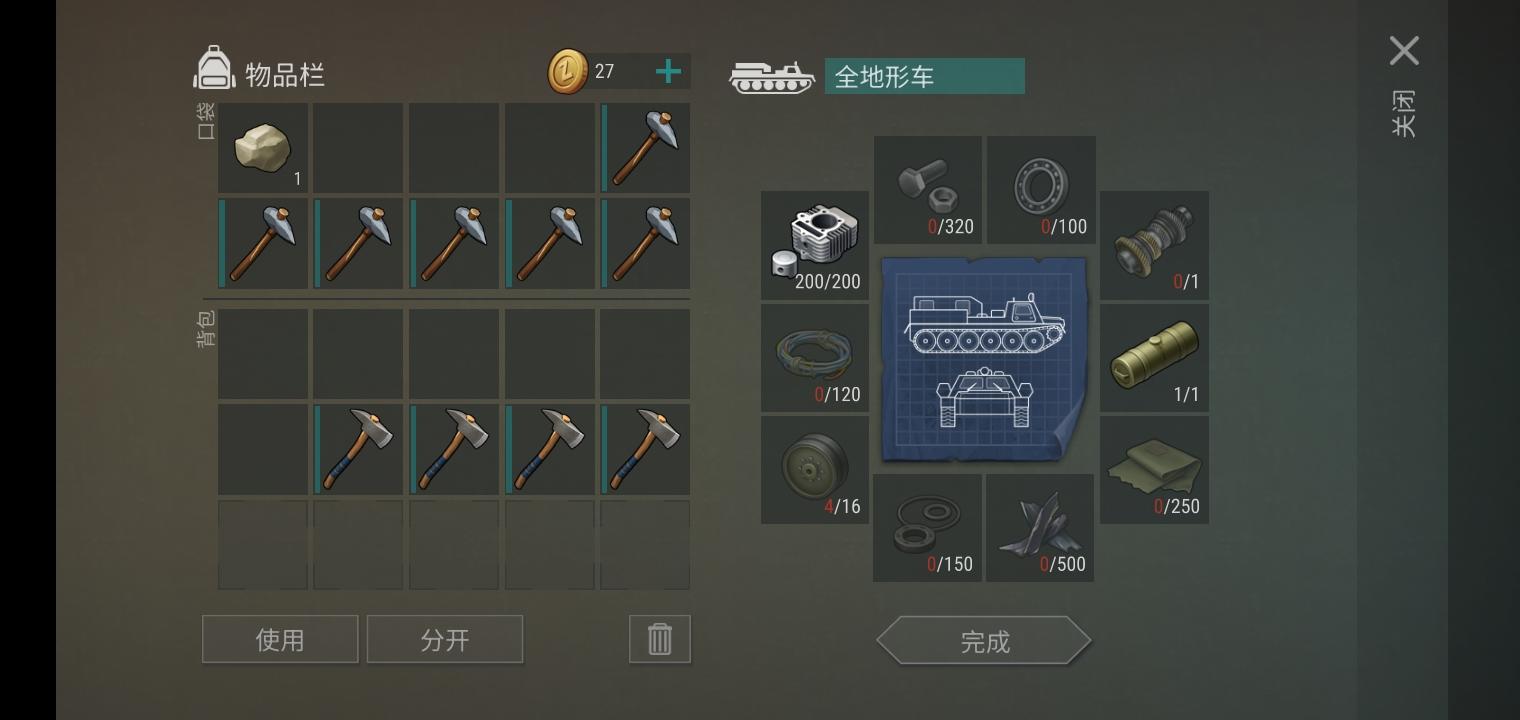The image size is (1520, 720).
Task: Click the 完成 finish button
Action: [x=984, y=641]
